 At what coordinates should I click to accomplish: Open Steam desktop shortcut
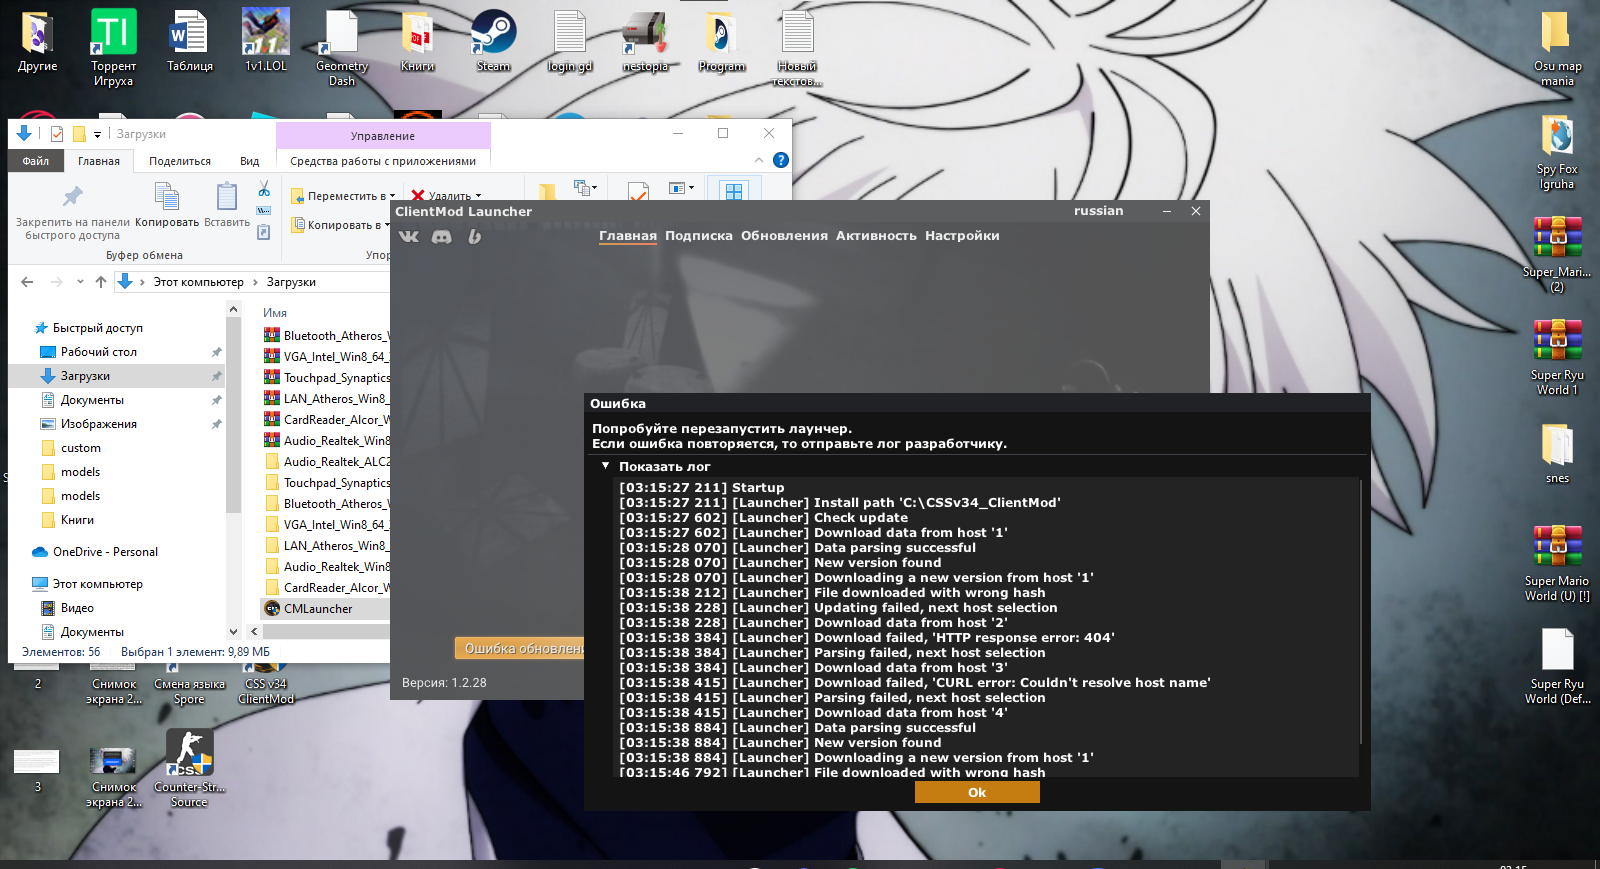point(493,41)
